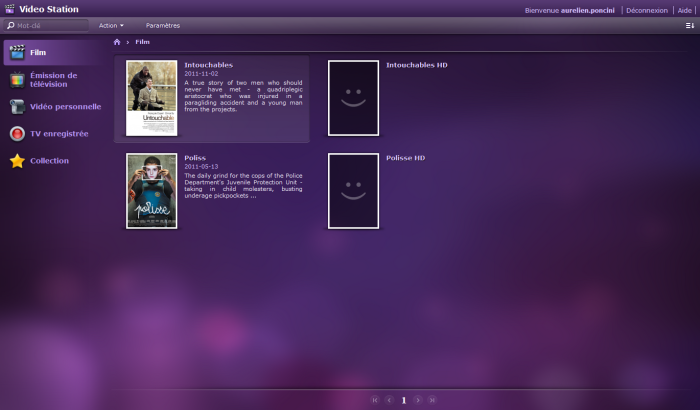Open the Intouchables movie poster
Viewport: 700px width, 410px height.
coord(151,98)
